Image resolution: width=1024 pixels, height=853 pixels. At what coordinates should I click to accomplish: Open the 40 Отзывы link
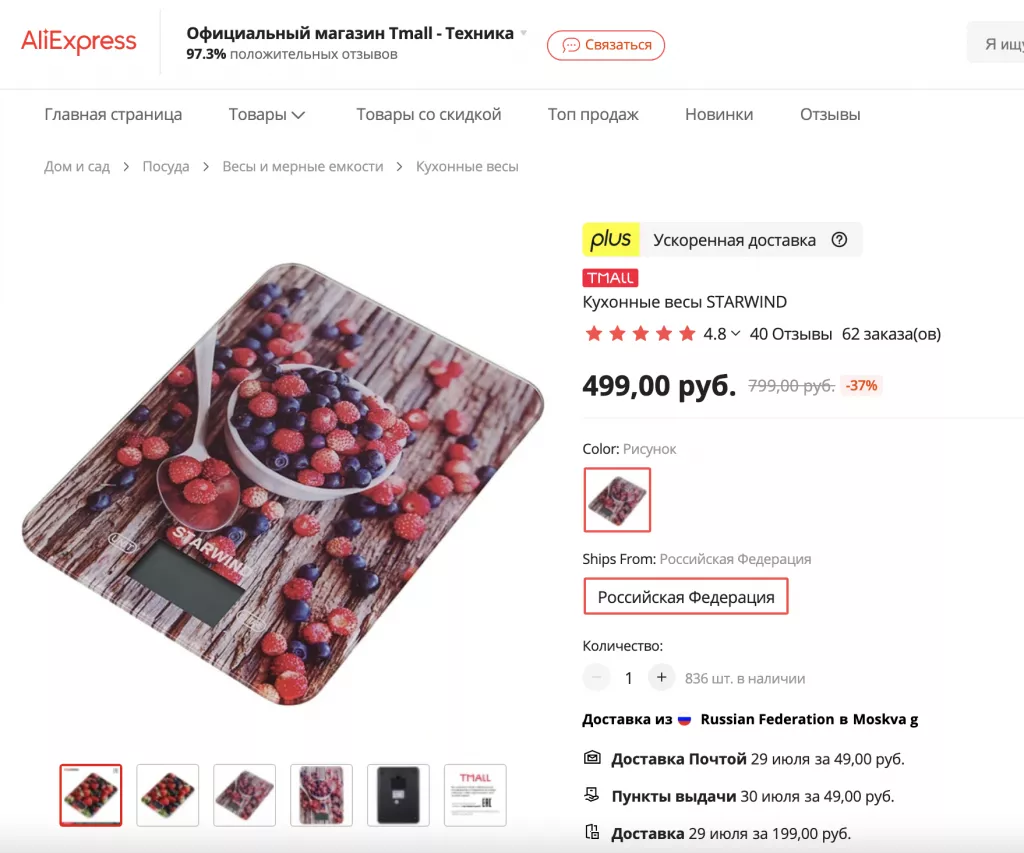(791, 334)
